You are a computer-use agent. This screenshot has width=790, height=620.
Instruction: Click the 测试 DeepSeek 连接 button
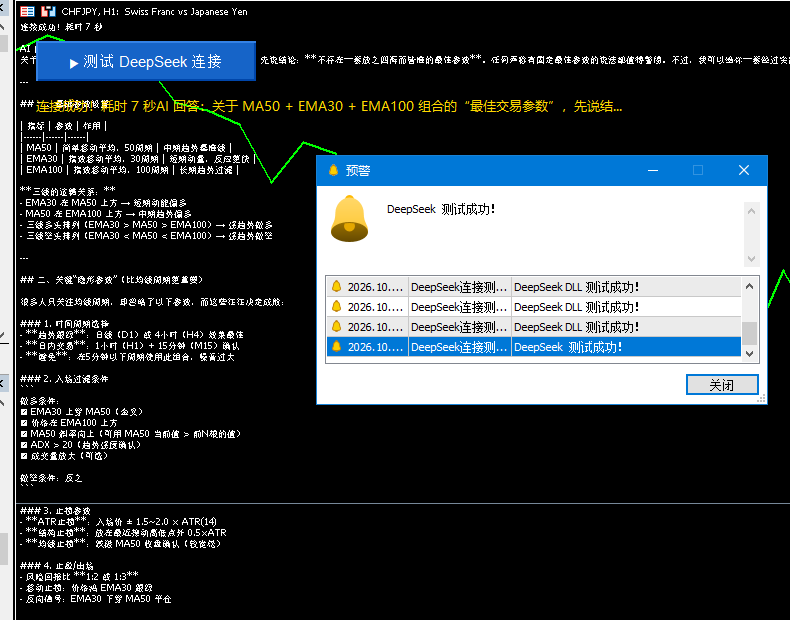(146, 61)
